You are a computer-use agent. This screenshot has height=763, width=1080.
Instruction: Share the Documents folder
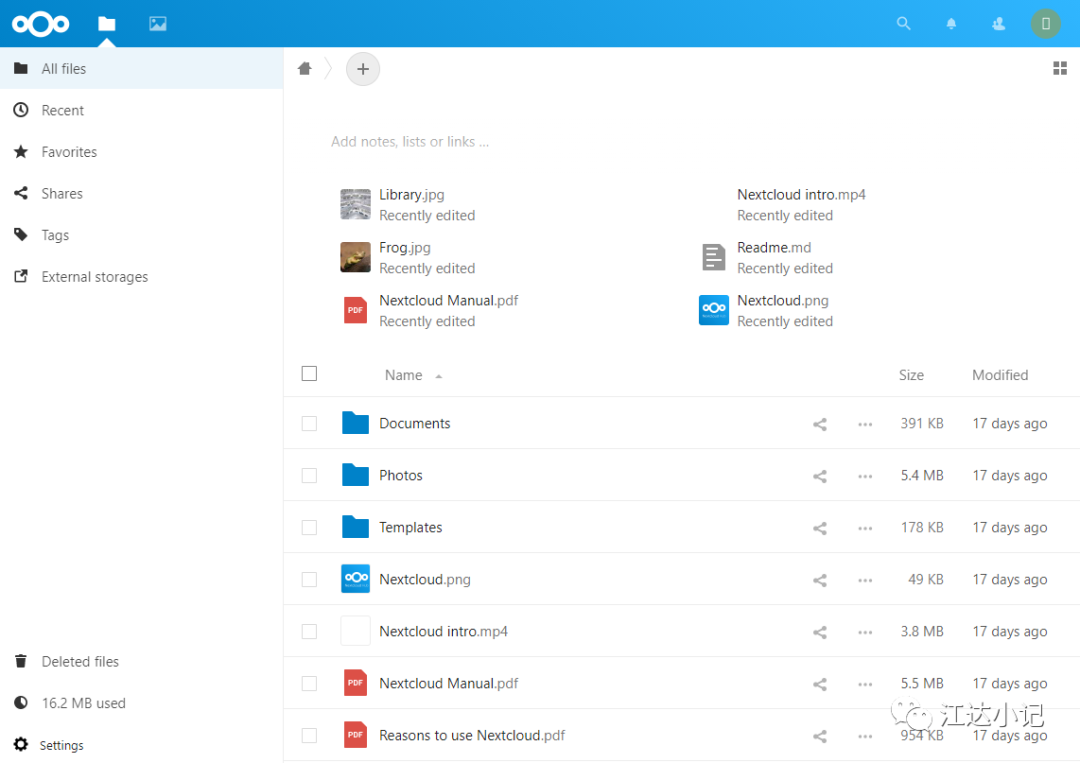coord(820,424)
